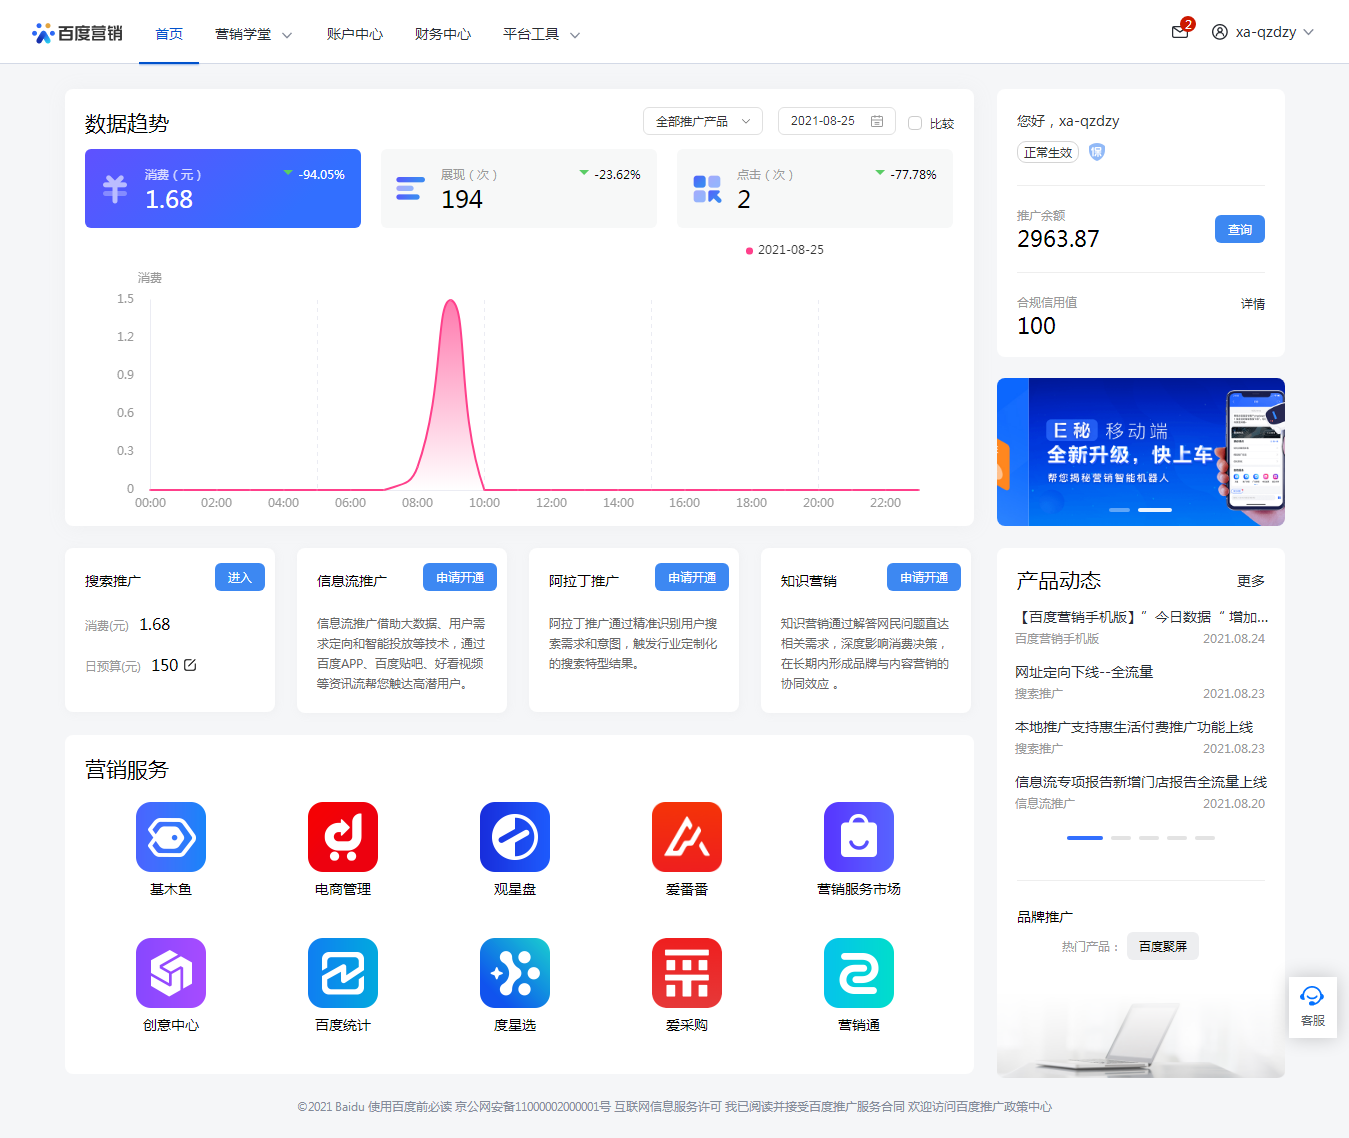
Task: Expand the 全部推广产品 dropdown
Action: [x=702, y=121]
